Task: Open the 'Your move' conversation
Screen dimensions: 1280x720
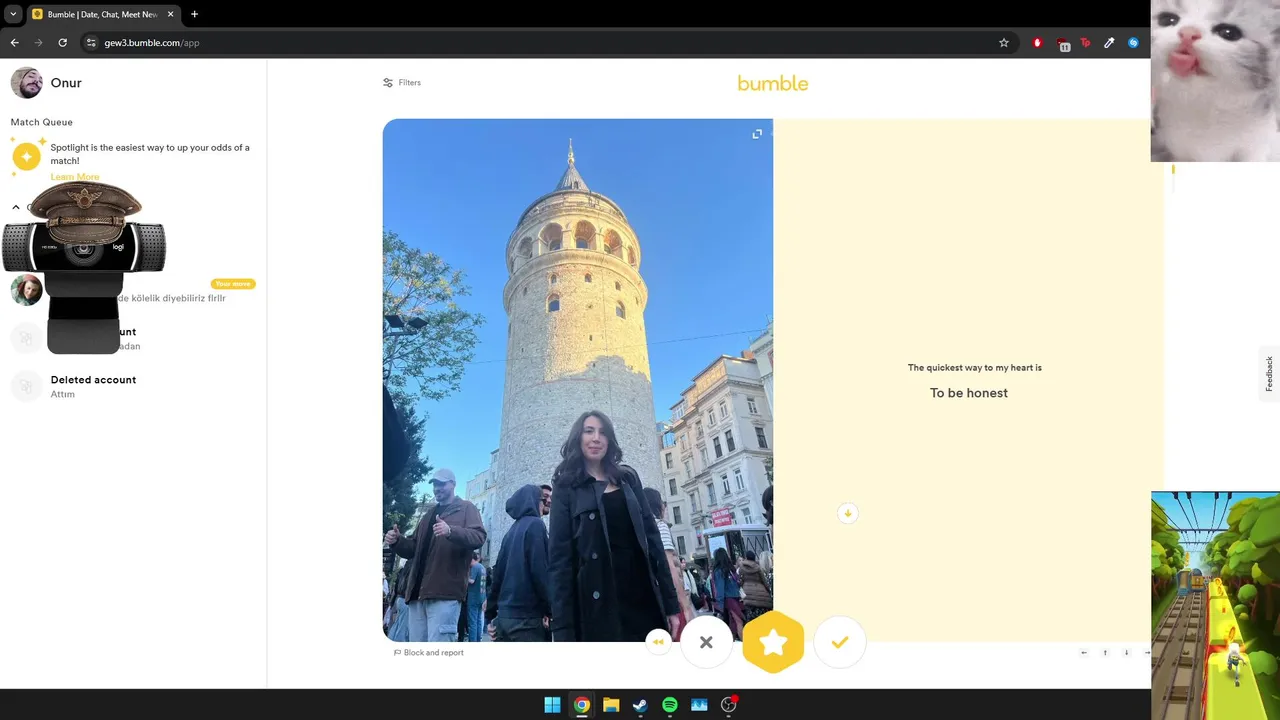Action: [133, 291]
